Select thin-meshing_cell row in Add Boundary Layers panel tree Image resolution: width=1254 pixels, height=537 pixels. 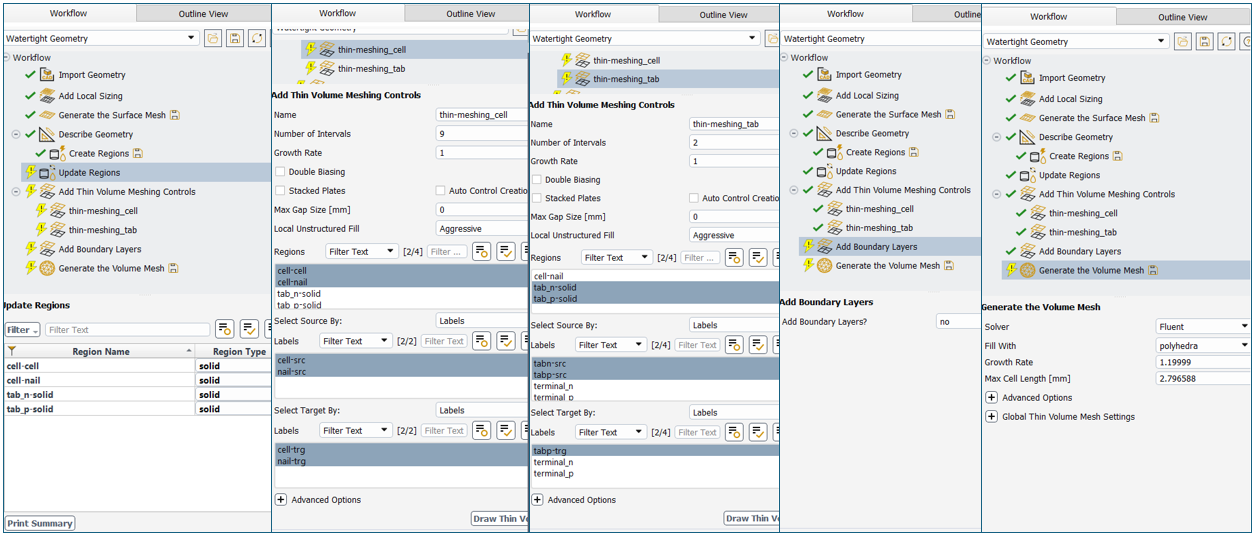click(x=880, y=209)
